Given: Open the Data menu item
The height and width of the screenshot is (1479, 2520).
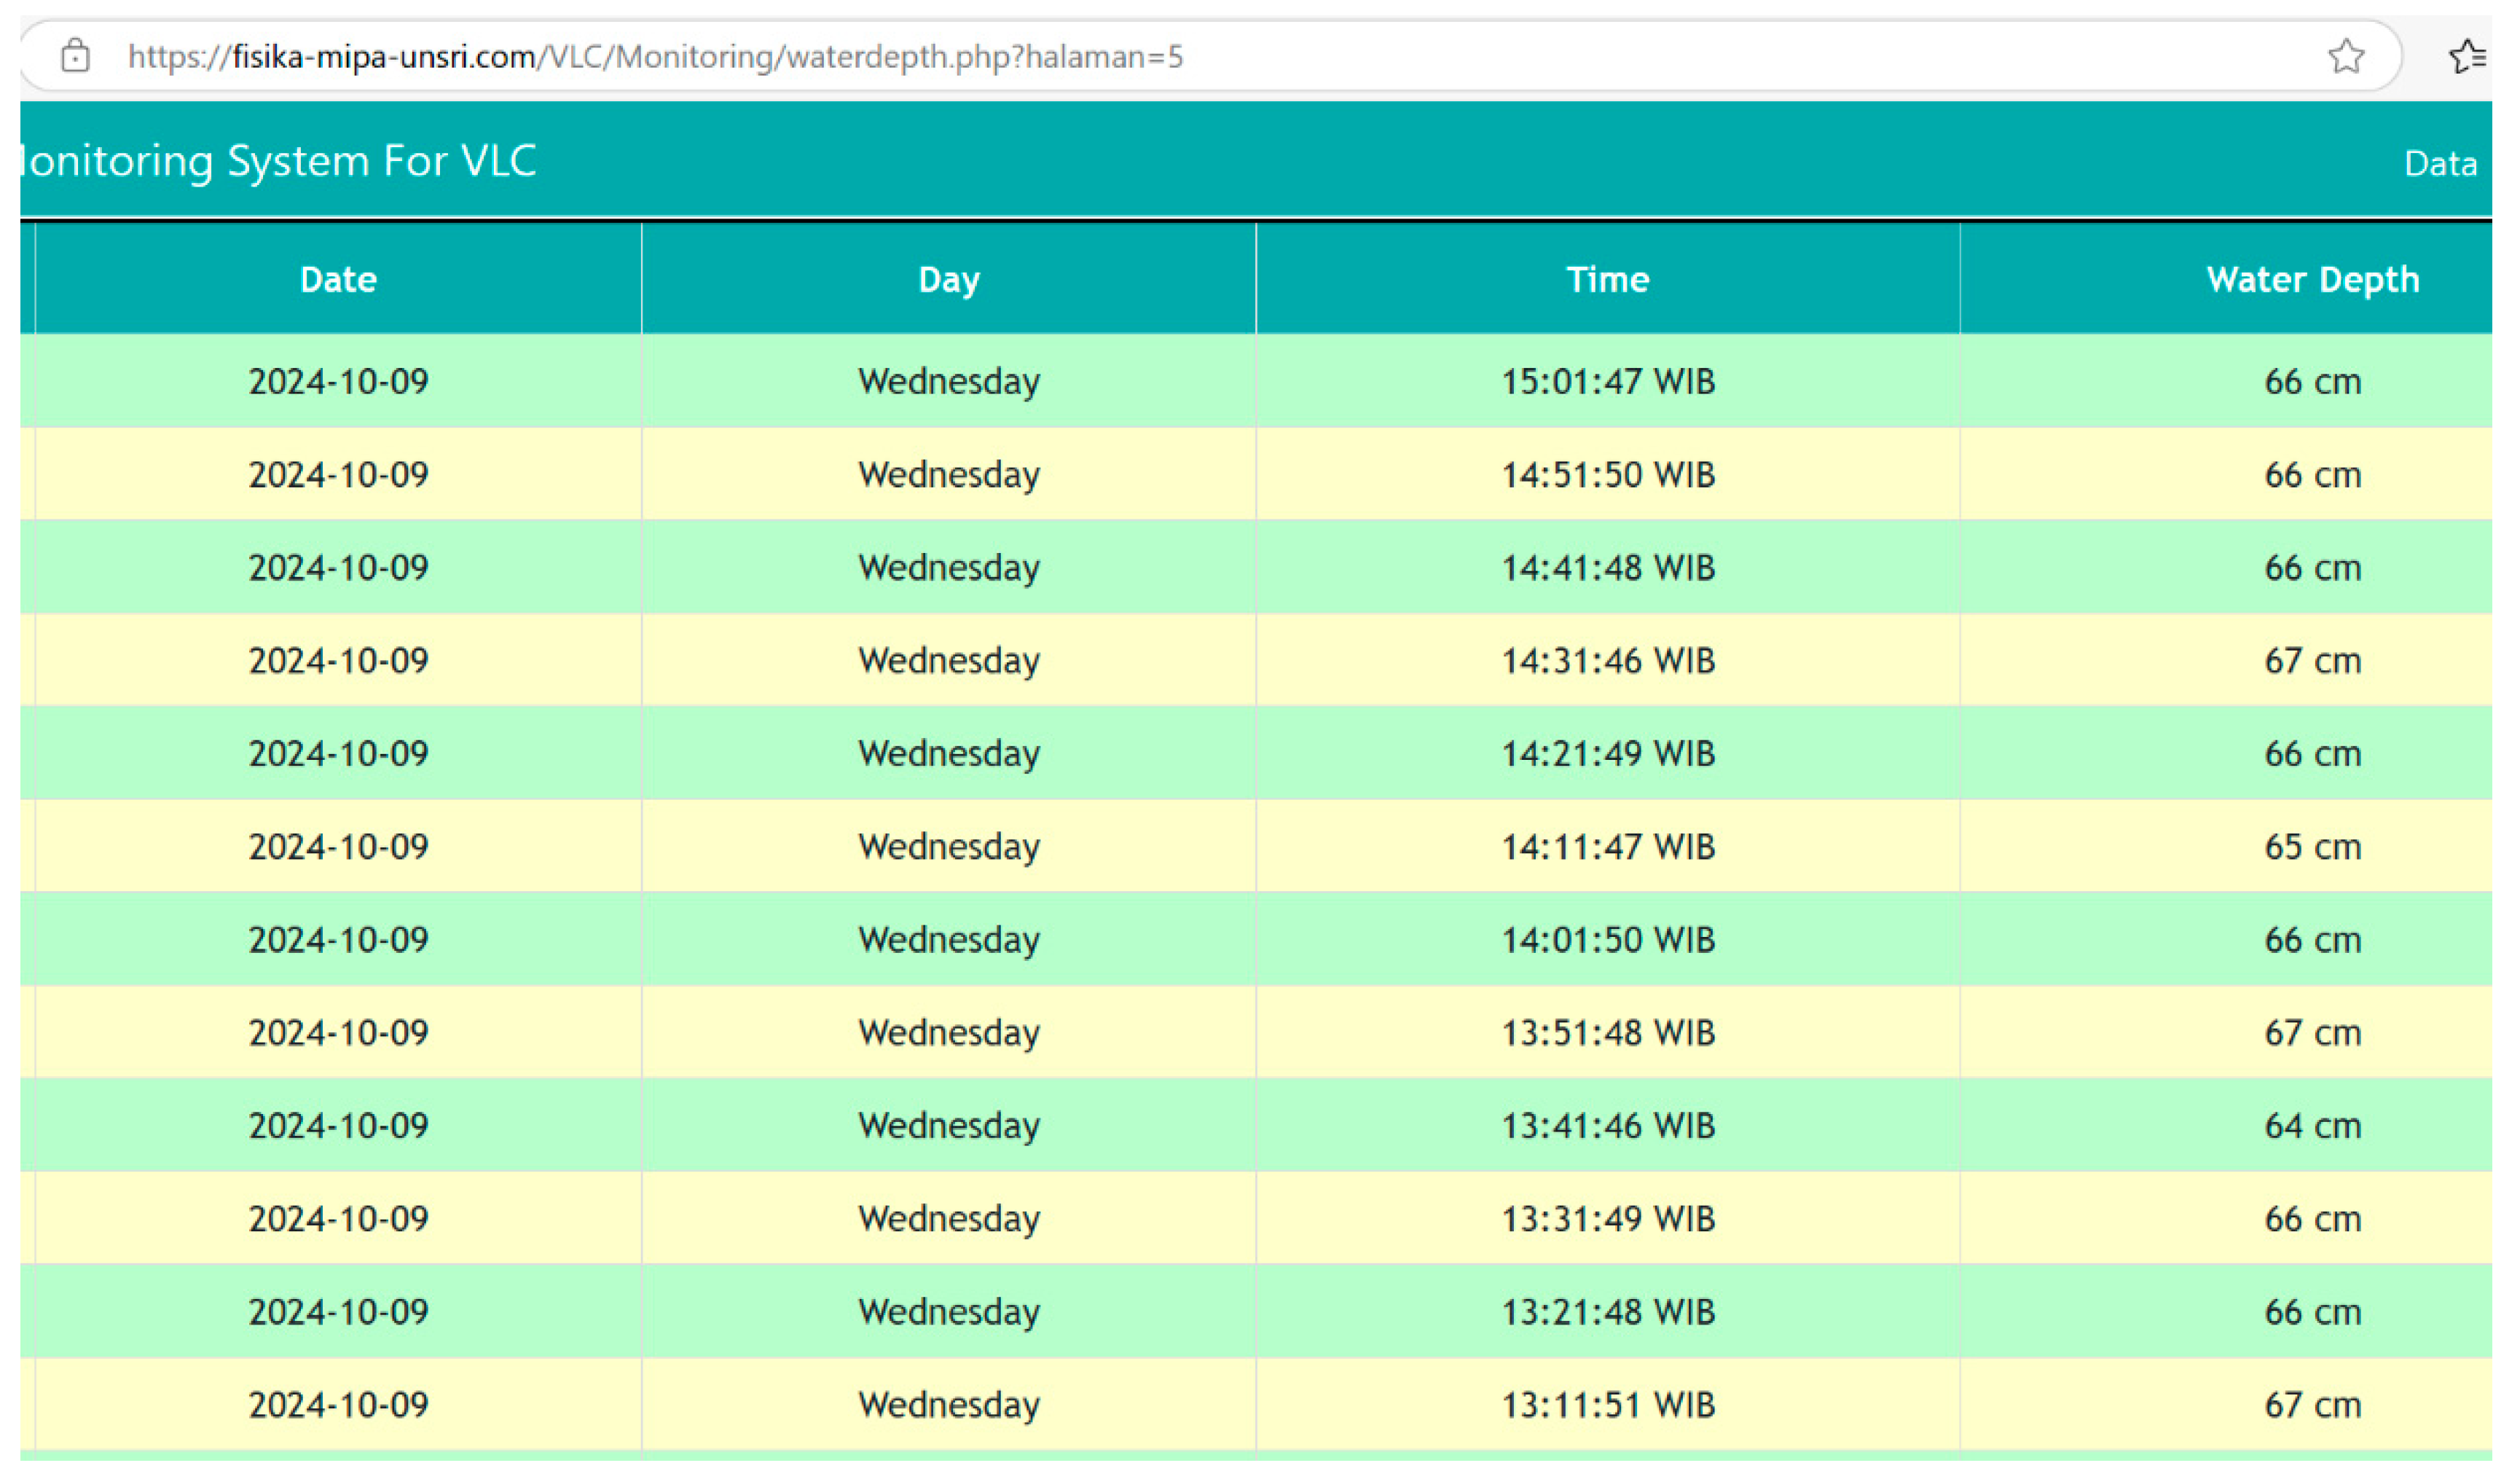Looking at the screenshot, I should 2440,164.
